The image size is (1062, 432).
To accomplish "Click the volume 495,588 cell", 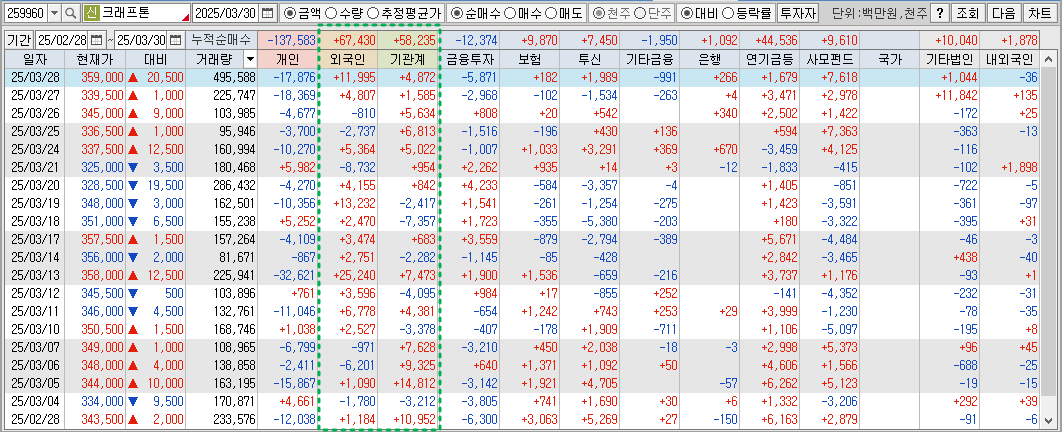I will pyautogui.click(x=221, y=77).
